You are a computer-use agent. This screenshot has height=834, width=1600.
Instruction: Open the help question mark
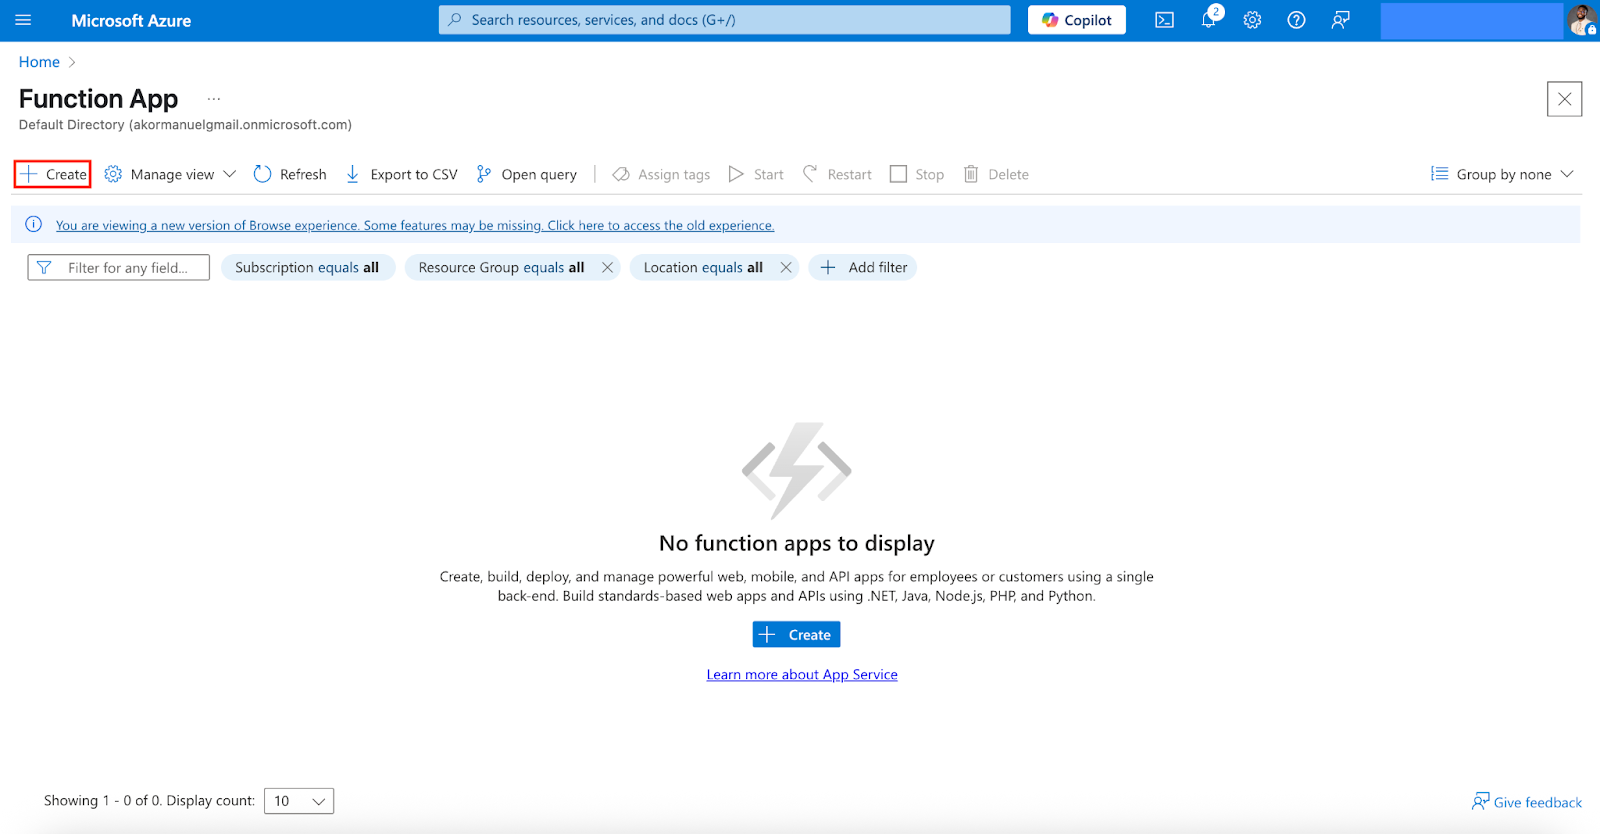1296,20
